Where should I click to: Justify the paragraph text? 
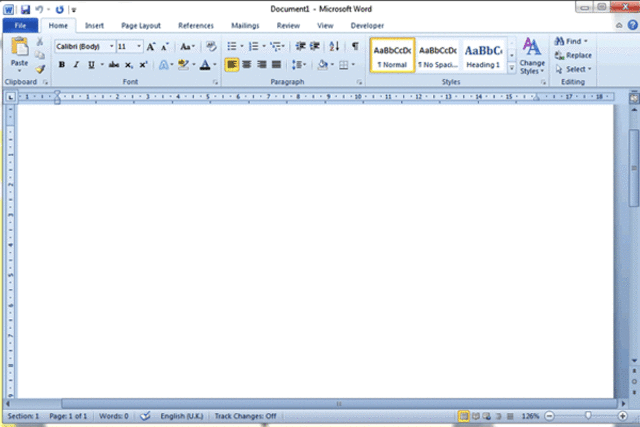pos(276,64)
